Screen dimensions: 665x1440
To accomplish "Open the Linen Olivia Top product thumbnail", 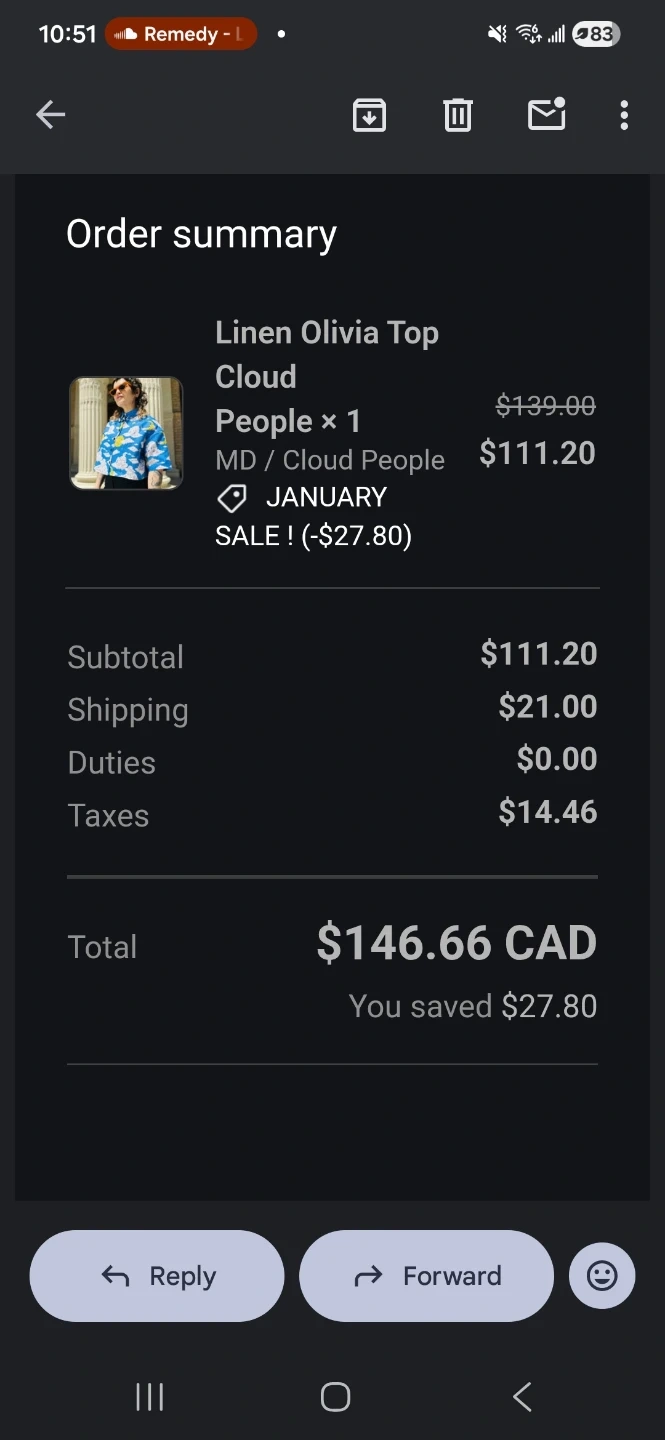I will 126,433.
